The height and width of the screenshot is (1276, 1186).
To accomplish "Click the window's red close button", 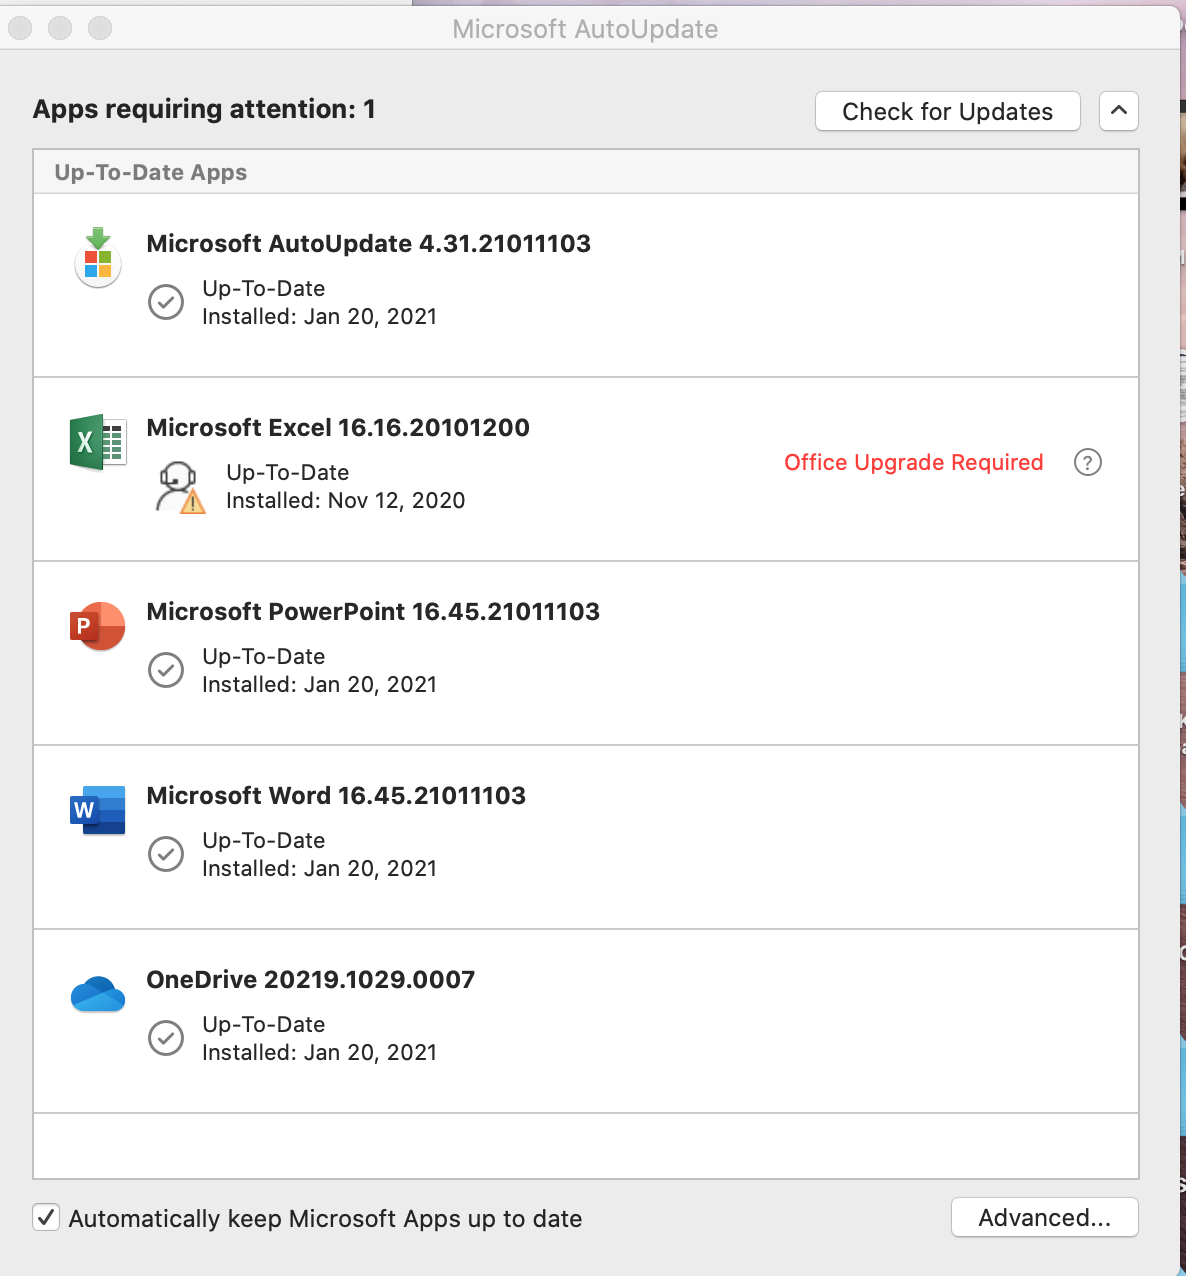I will point(20,29).
